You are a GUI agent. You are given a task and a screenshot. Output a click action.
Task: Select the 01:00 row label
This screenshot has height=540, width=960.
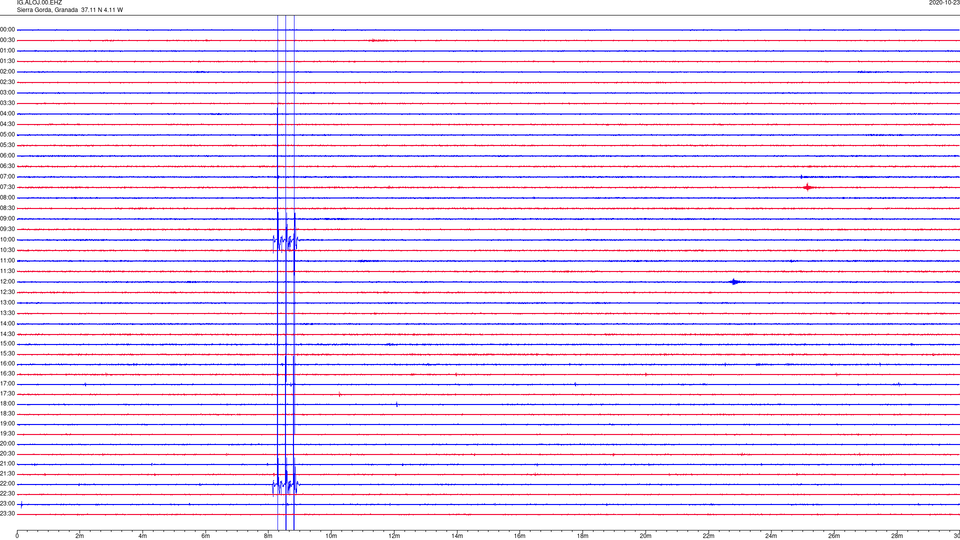pyautogui.click(x=7, y=51)
